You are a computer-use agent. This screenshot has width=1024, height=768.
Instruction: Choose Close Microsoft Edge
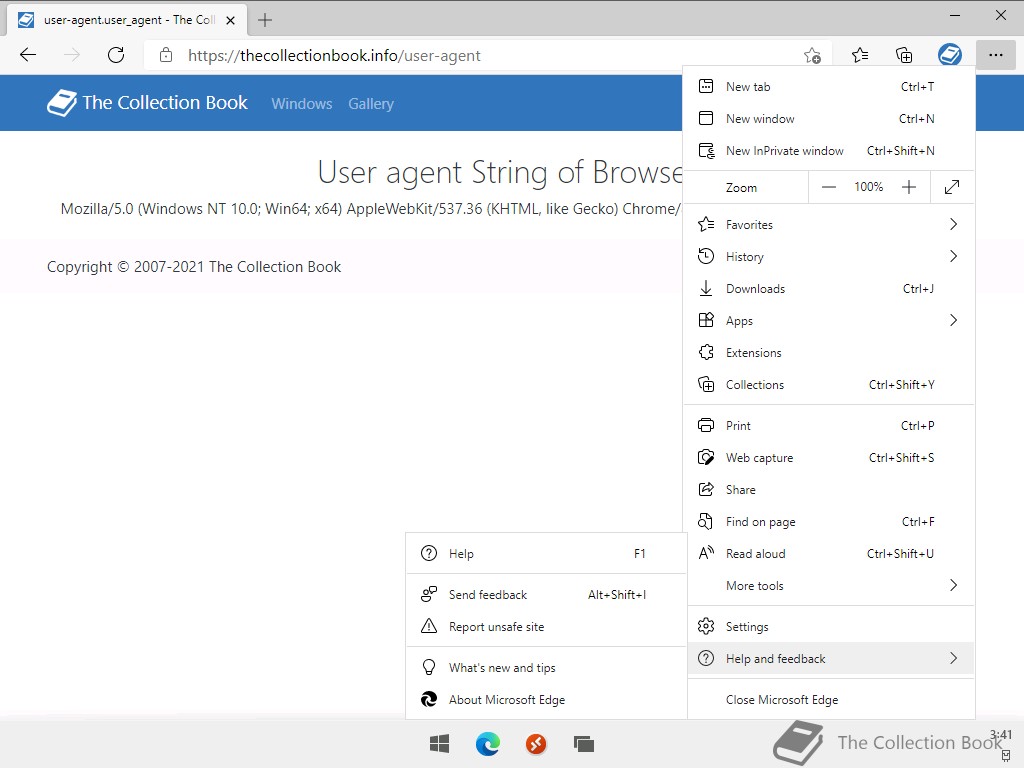pos(829,699)
